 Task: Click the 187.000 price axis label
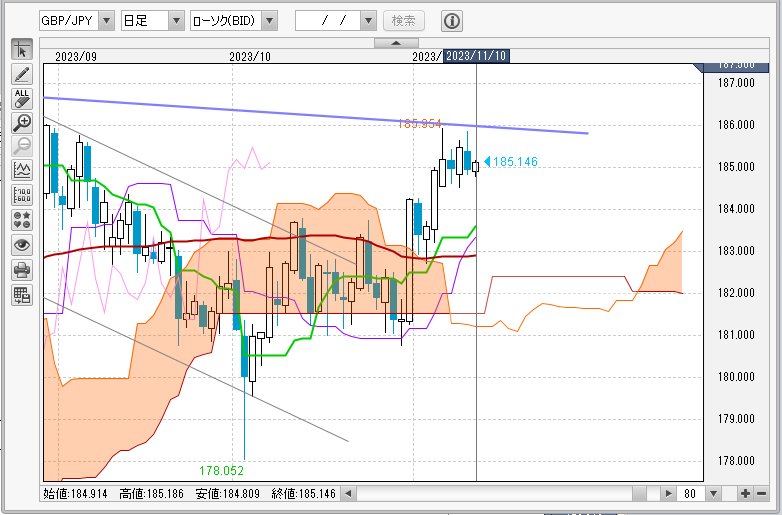click(x=736, y=83)
